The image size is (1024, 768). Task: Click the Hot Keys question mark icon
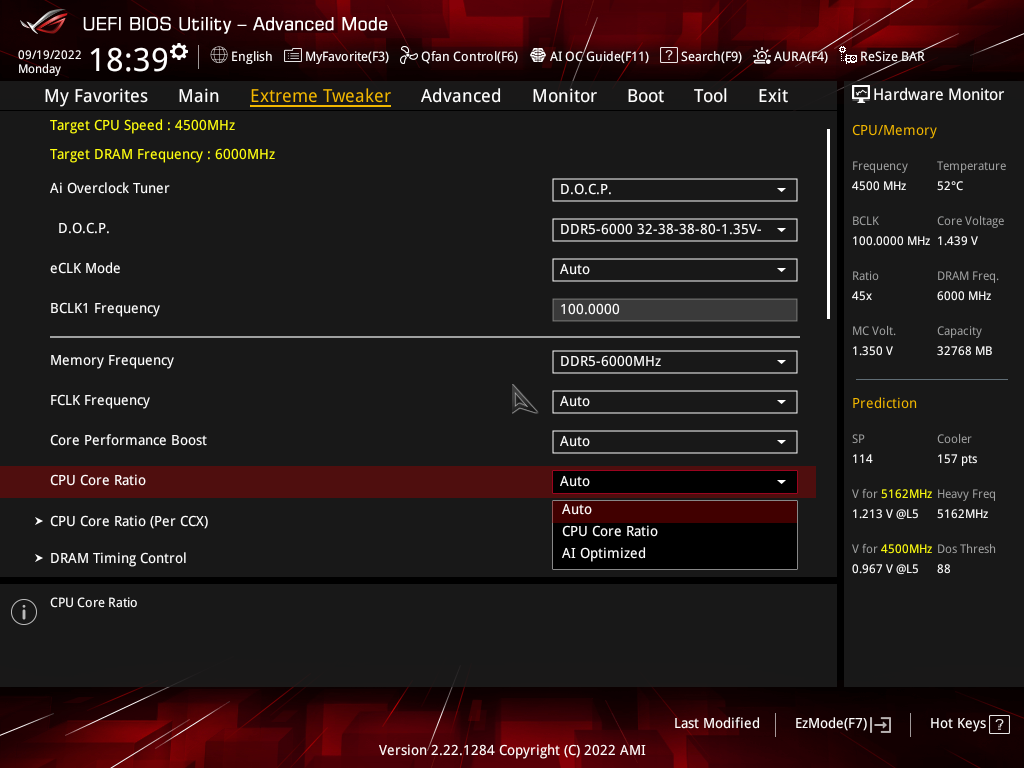click(998, 724)
